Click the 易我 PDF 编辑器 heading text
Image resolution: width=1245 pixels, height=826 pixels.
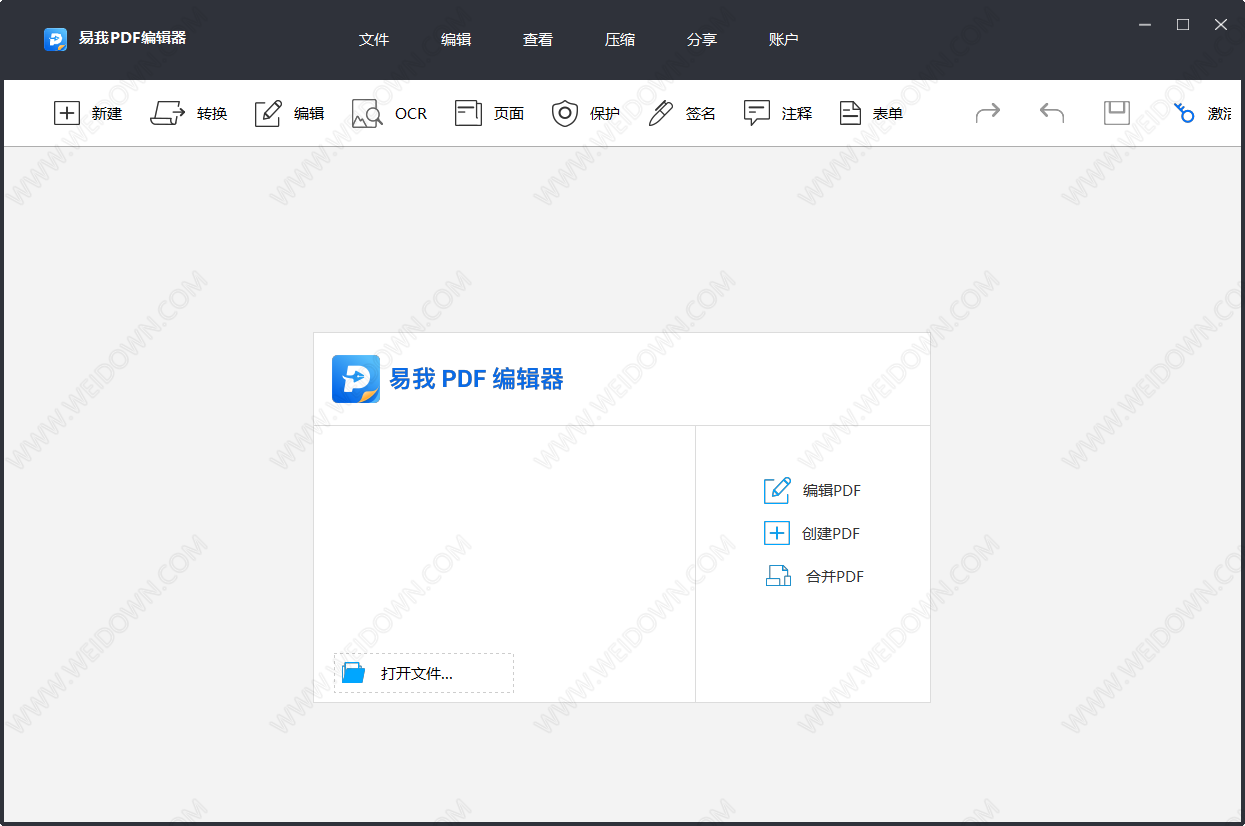point(477,379)
